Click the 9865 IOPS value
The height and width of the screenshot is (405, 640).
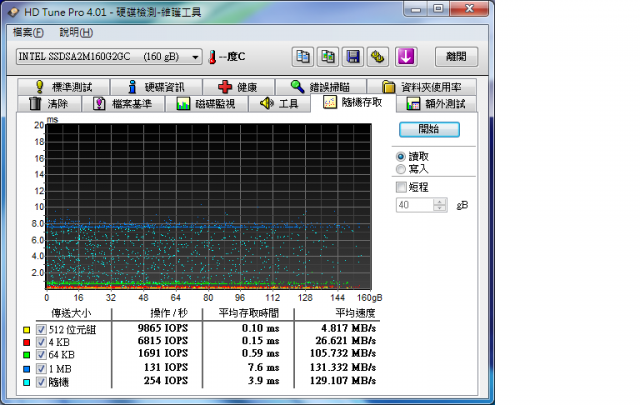click(x=163, y=328)
